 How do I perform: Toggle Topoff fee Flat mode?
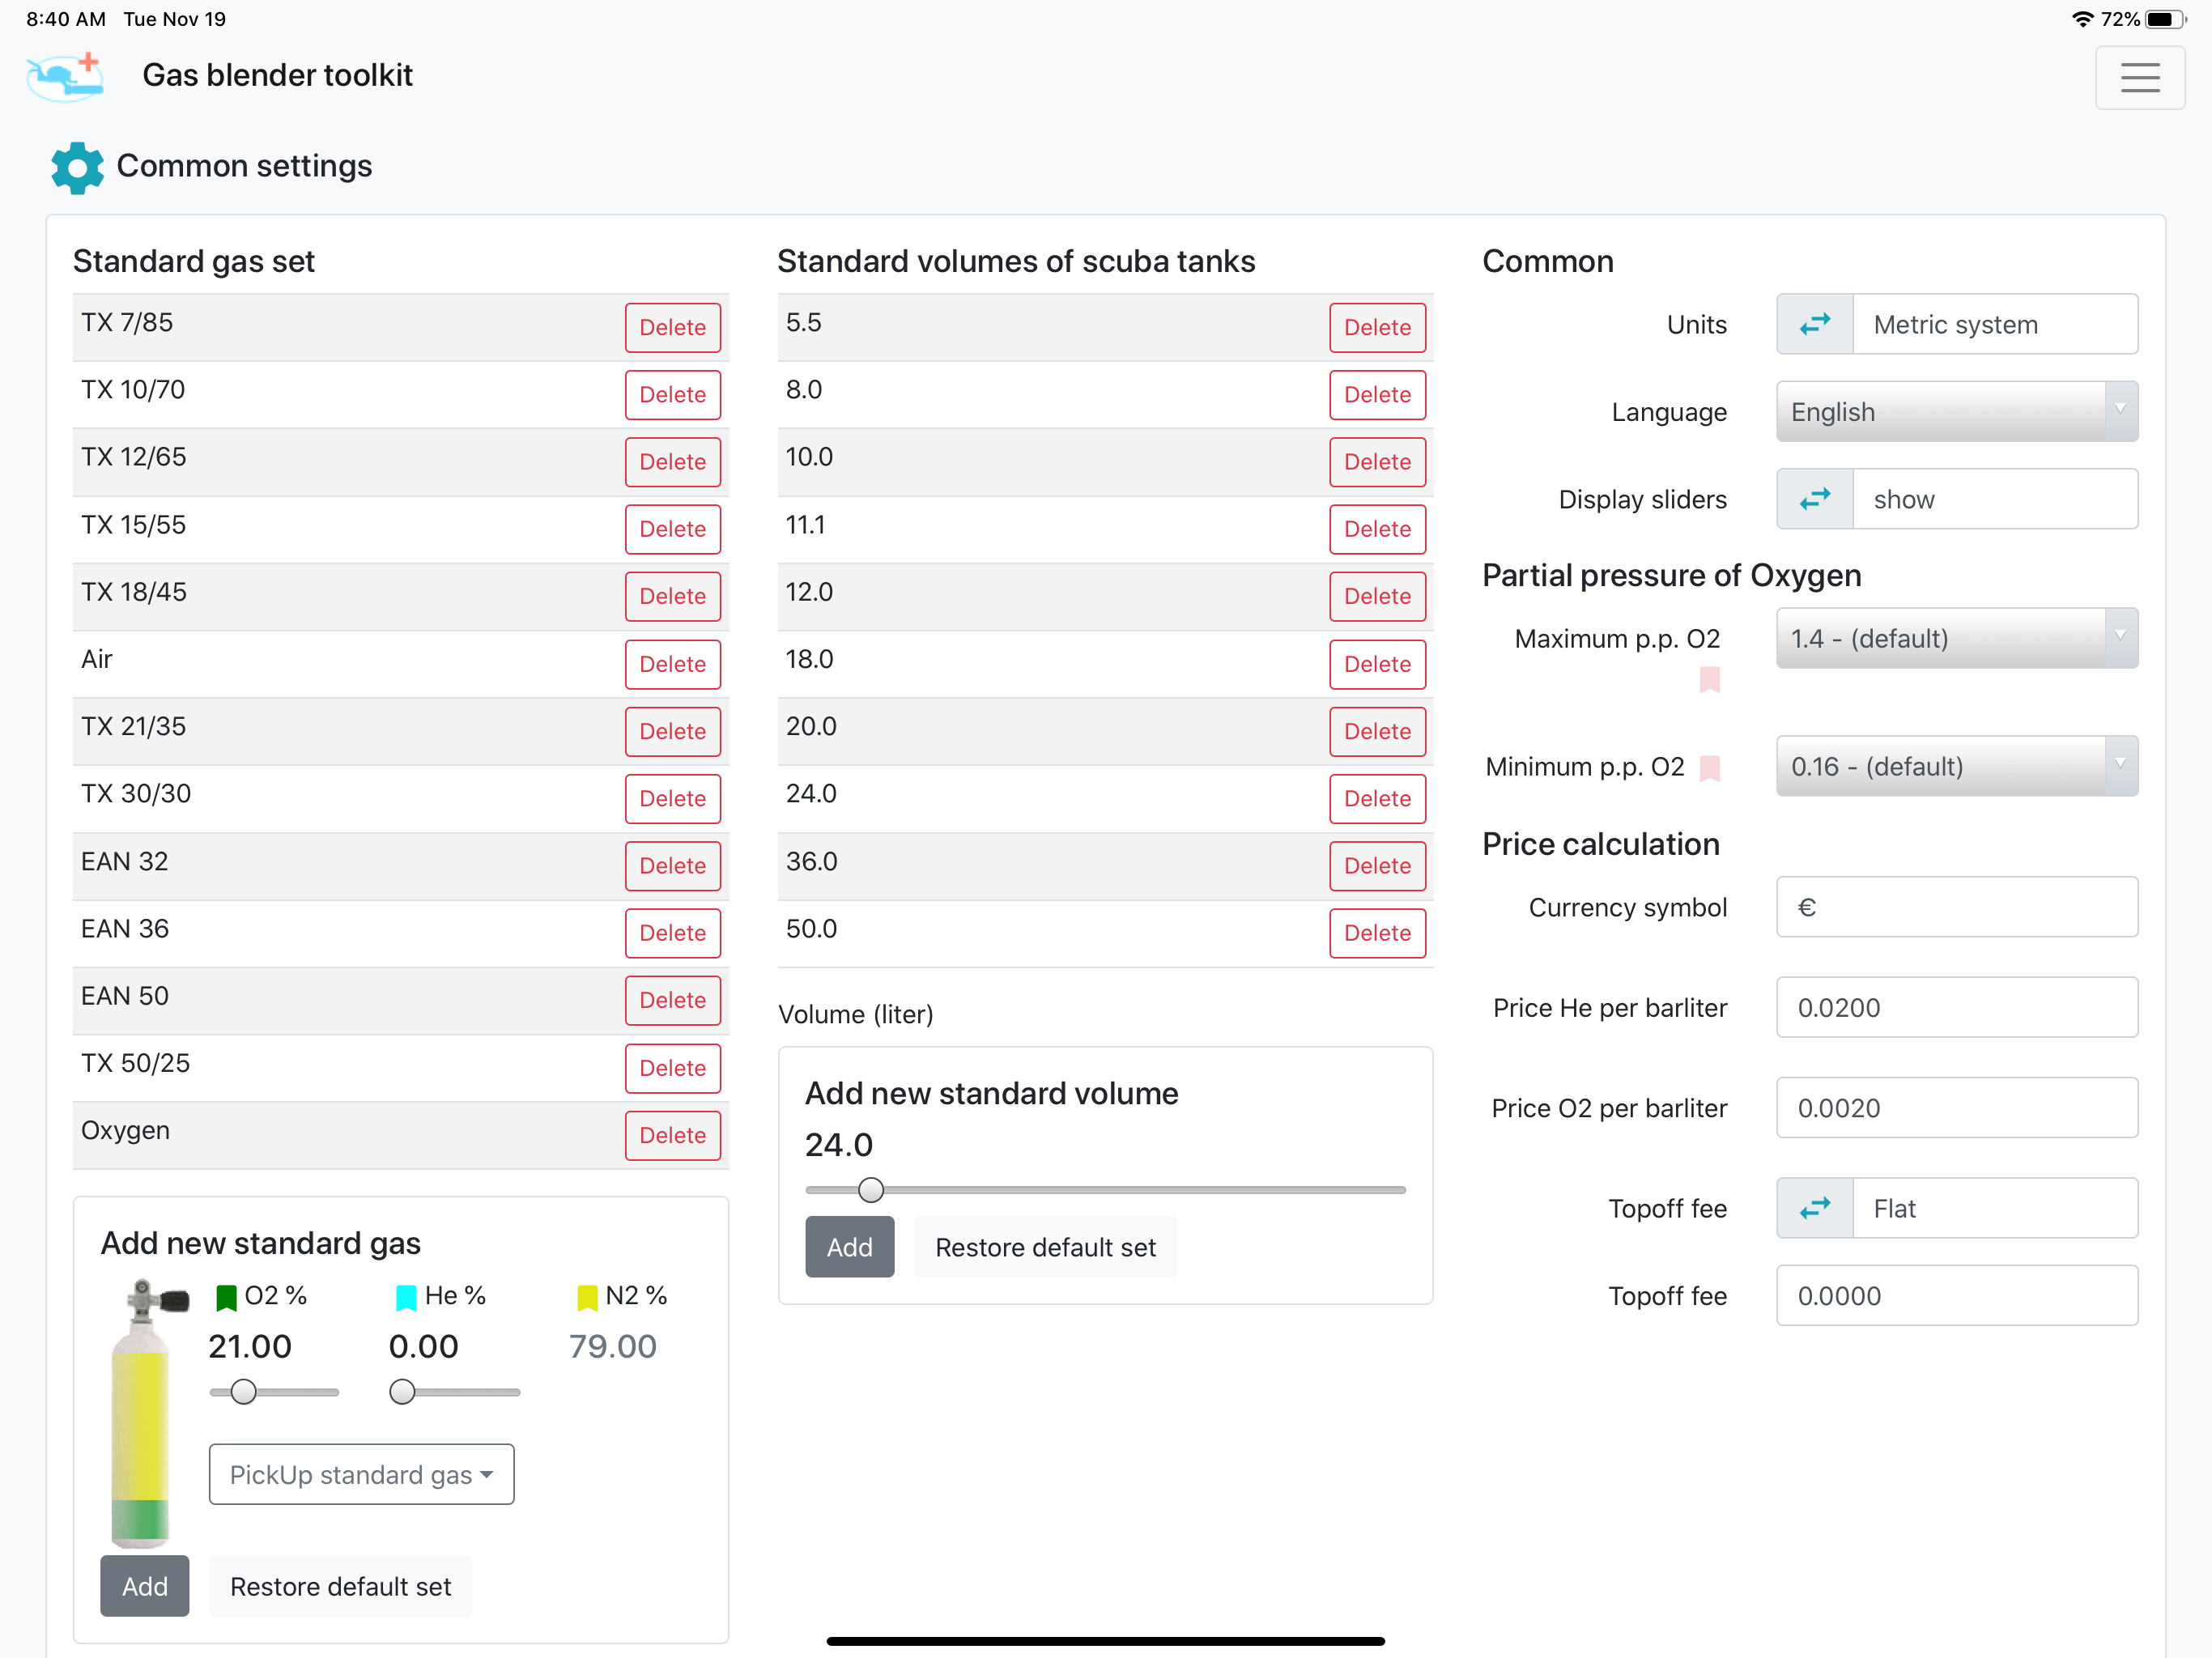coord(1956,1208)
